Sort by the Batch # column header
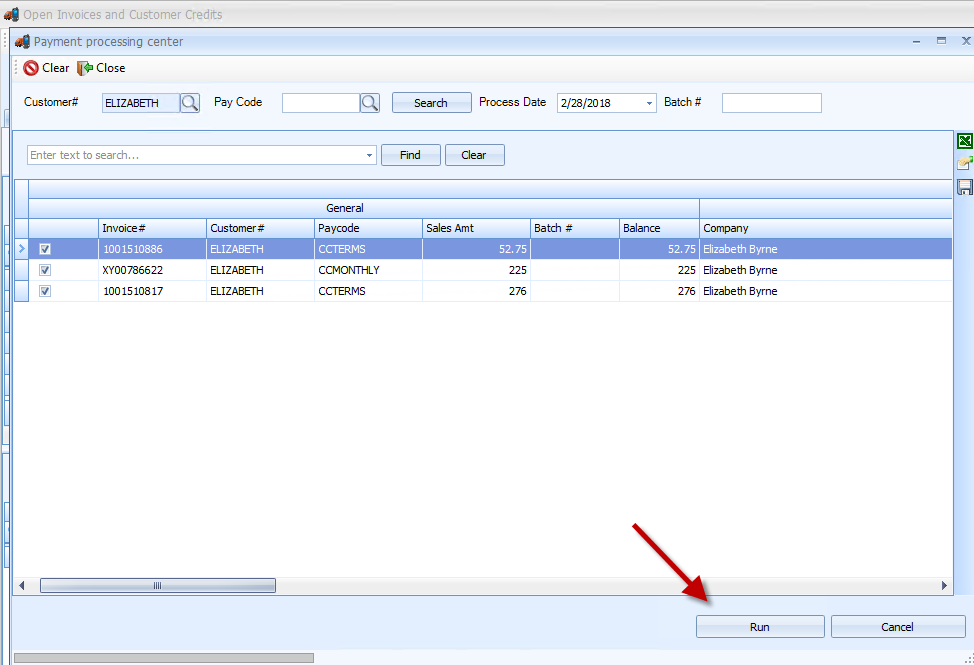Screen dimensions: 974x665 (575, 228)
